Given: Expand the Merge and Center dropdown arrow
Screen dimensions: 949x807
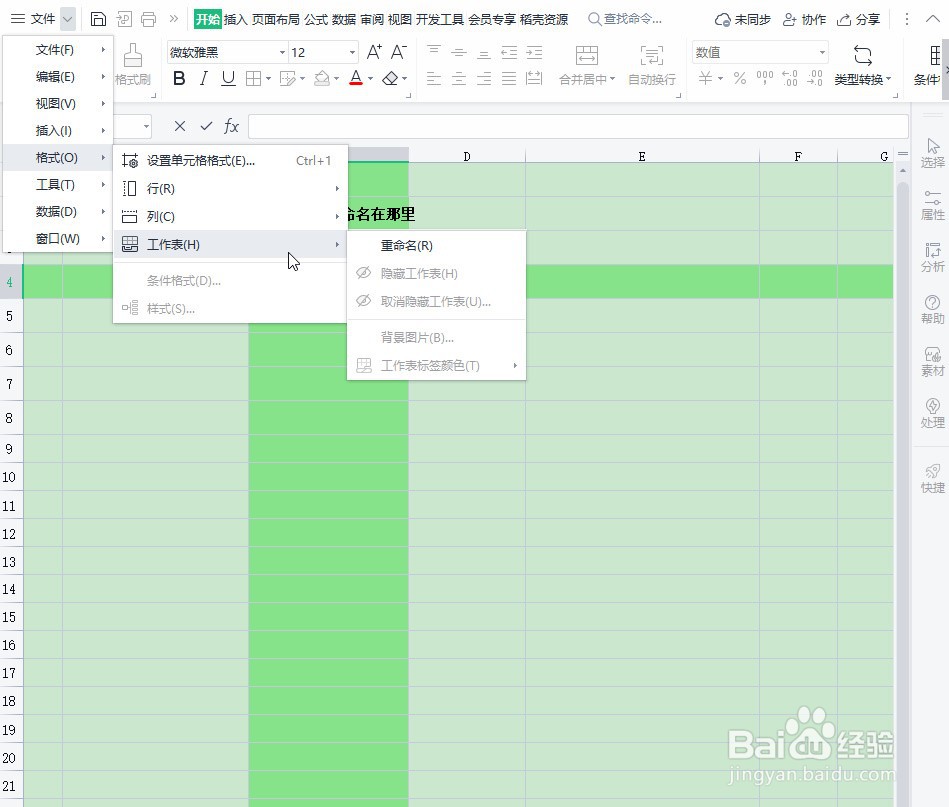Looking at the screenshot, I should tap(612, 79).
